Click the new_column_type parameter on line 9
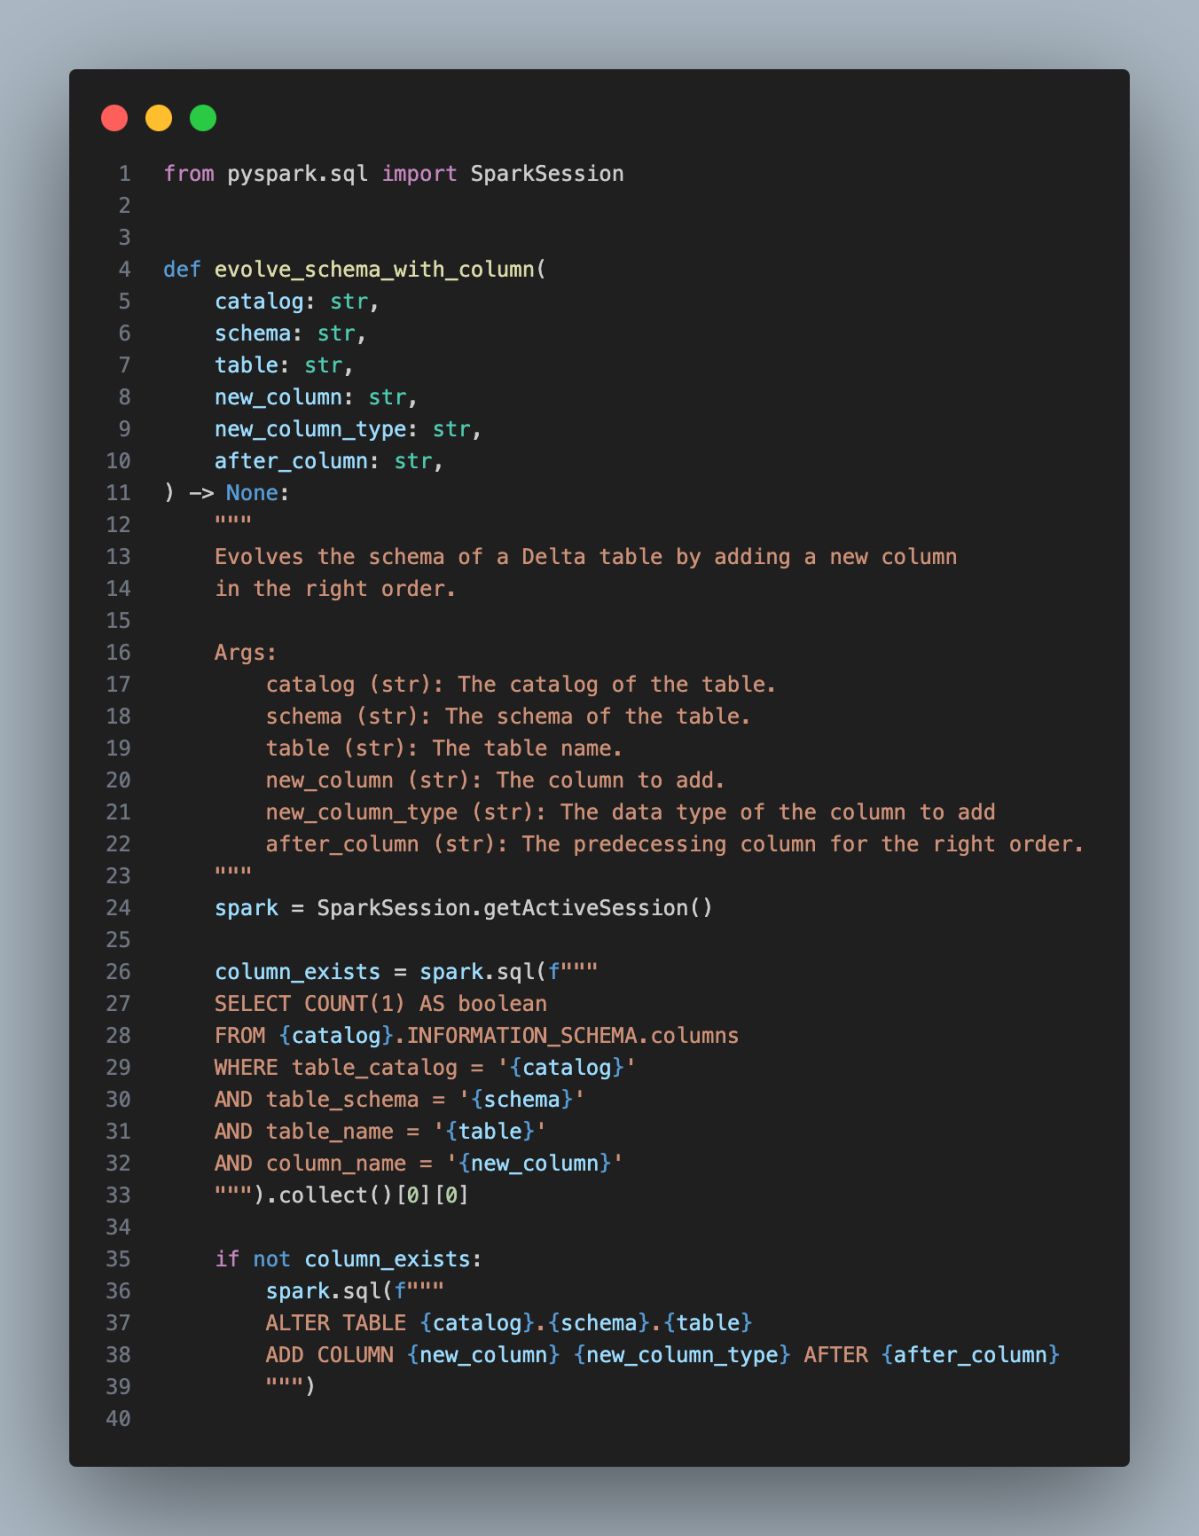This screenshot has height=1536, width=1199. tap(310, 430)
